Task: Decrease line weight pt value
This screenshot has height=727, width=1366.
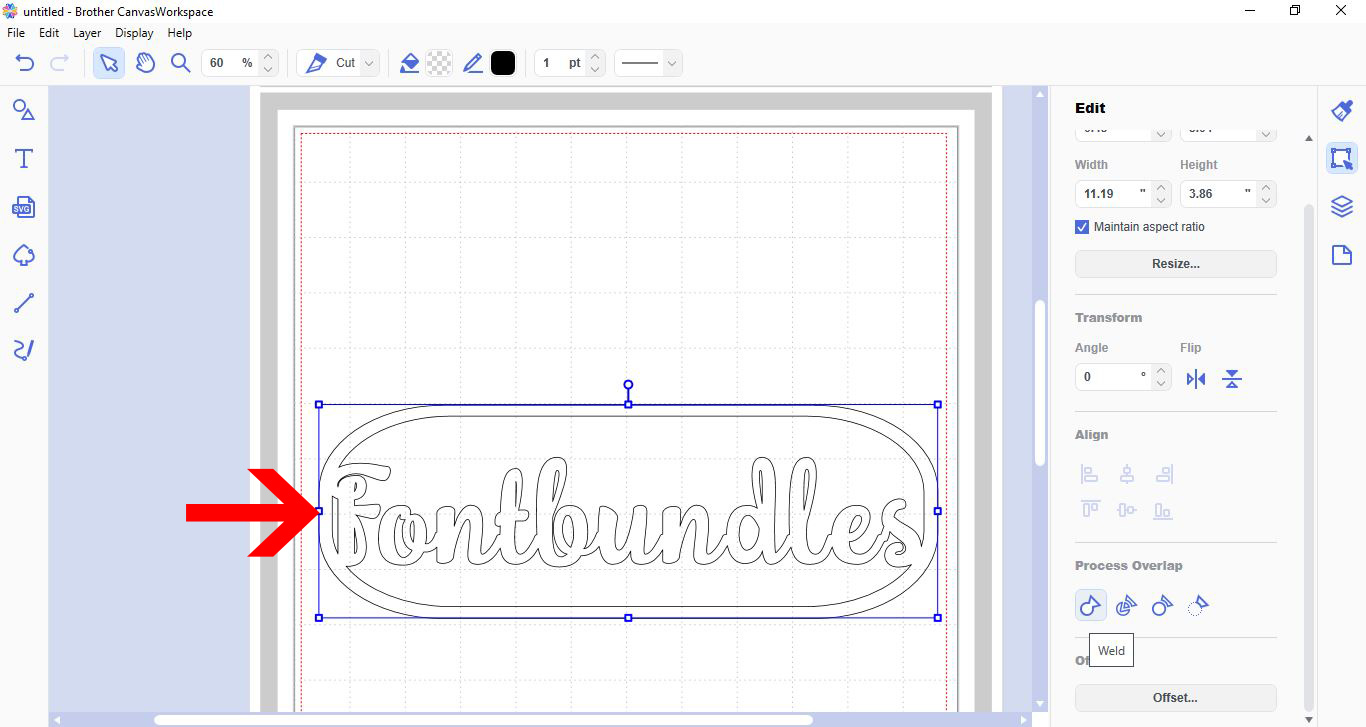Action: 595,70
